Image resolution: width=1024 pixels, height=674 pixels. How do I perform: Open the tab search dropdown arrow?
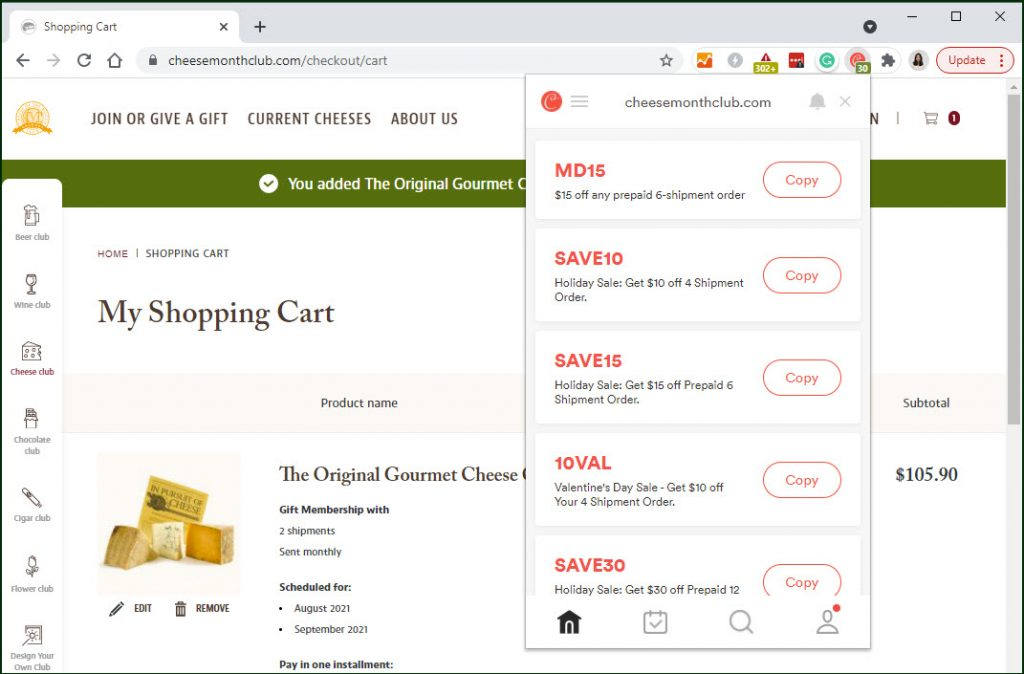tap(870, 27)
